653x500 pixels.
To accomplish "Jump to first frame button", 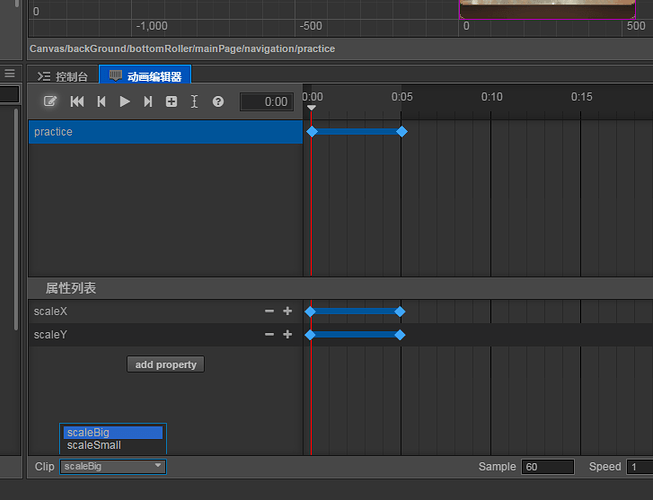I will click(77, 102).
